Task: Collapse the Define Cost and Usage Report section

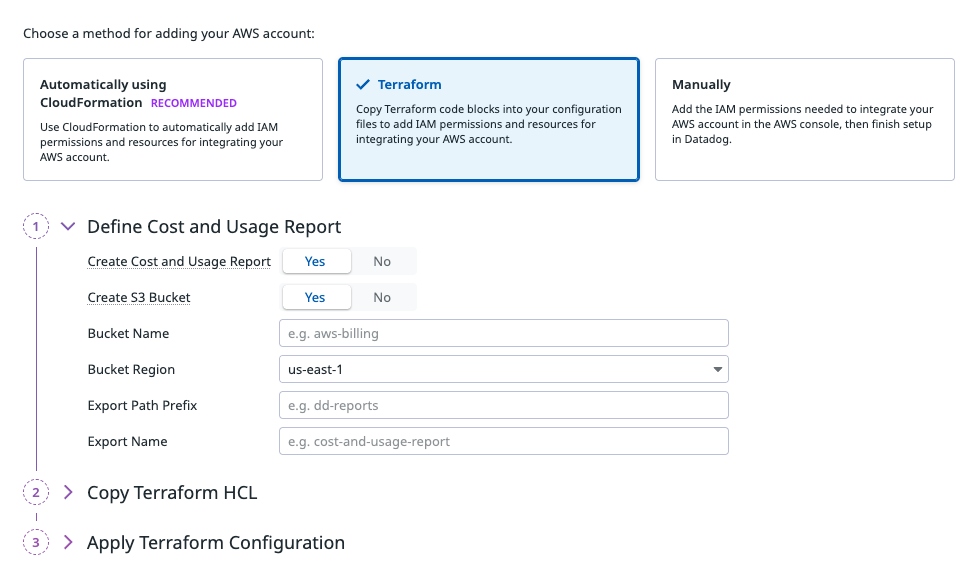Action: pyautogui.click(x=68, y=227)
